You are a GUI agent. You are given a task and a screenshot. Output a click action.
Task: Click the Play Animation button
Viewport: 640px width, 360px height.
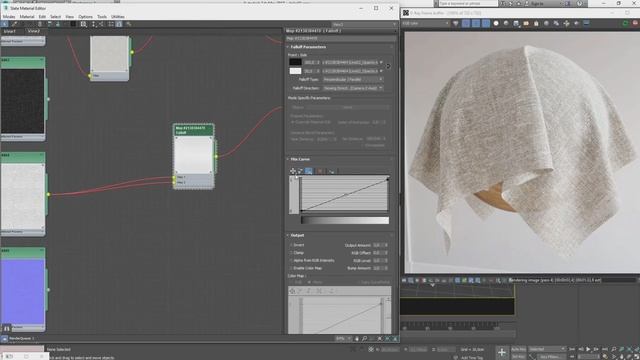[x=588, y=349]
